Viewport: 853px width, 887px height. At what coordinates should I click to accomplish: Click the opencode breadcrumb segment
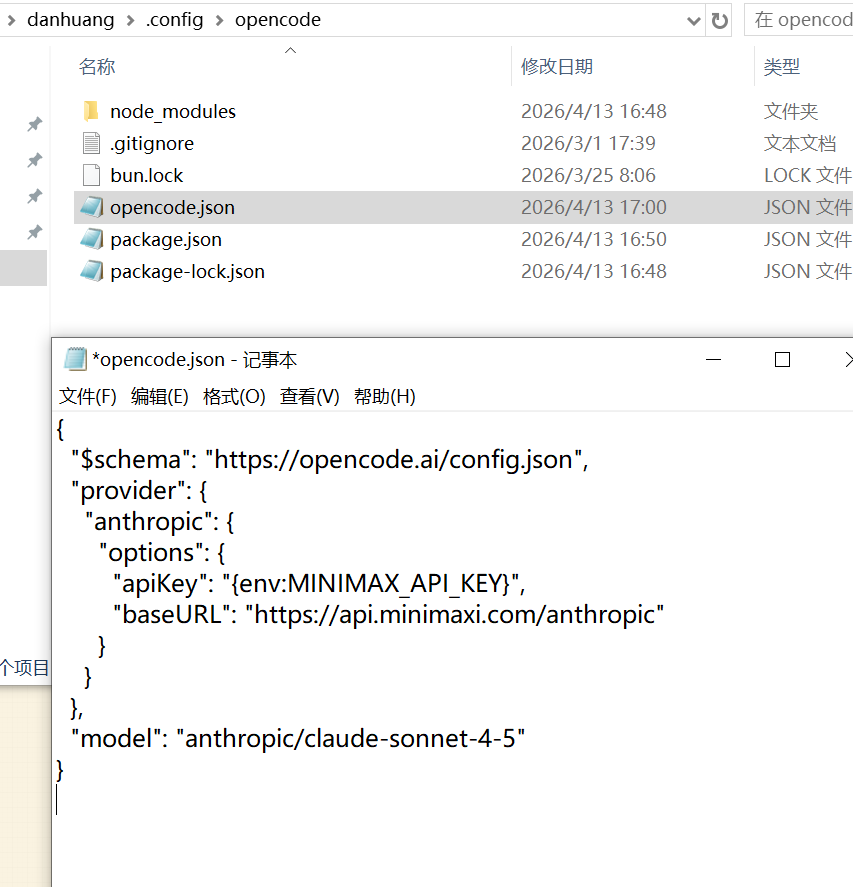[278, 20]
